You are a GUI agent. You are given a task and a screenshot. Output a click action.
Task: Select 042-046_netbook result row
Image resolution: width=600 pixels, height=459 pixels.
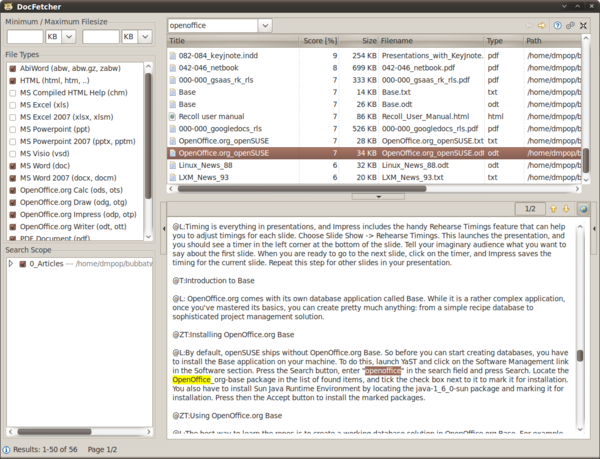(x=374, y=68)
